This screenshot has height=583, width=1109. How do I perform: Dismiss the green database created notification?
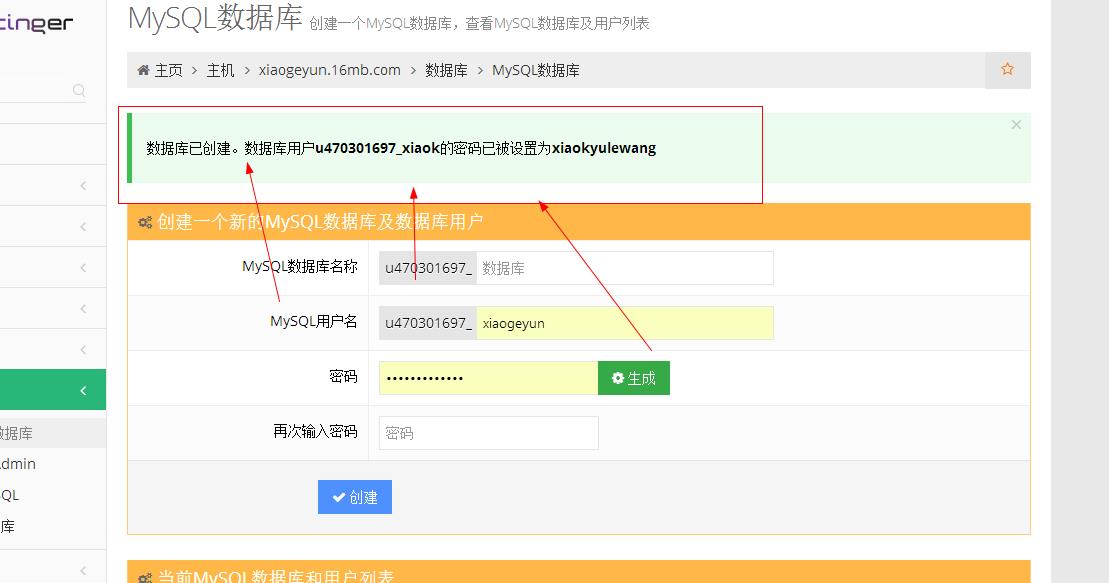(x=1016, y=125)
